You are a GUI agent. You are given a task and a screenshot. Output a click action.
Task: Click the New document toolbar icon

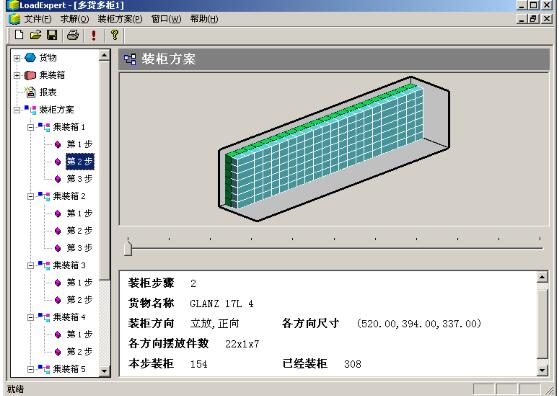19,35
